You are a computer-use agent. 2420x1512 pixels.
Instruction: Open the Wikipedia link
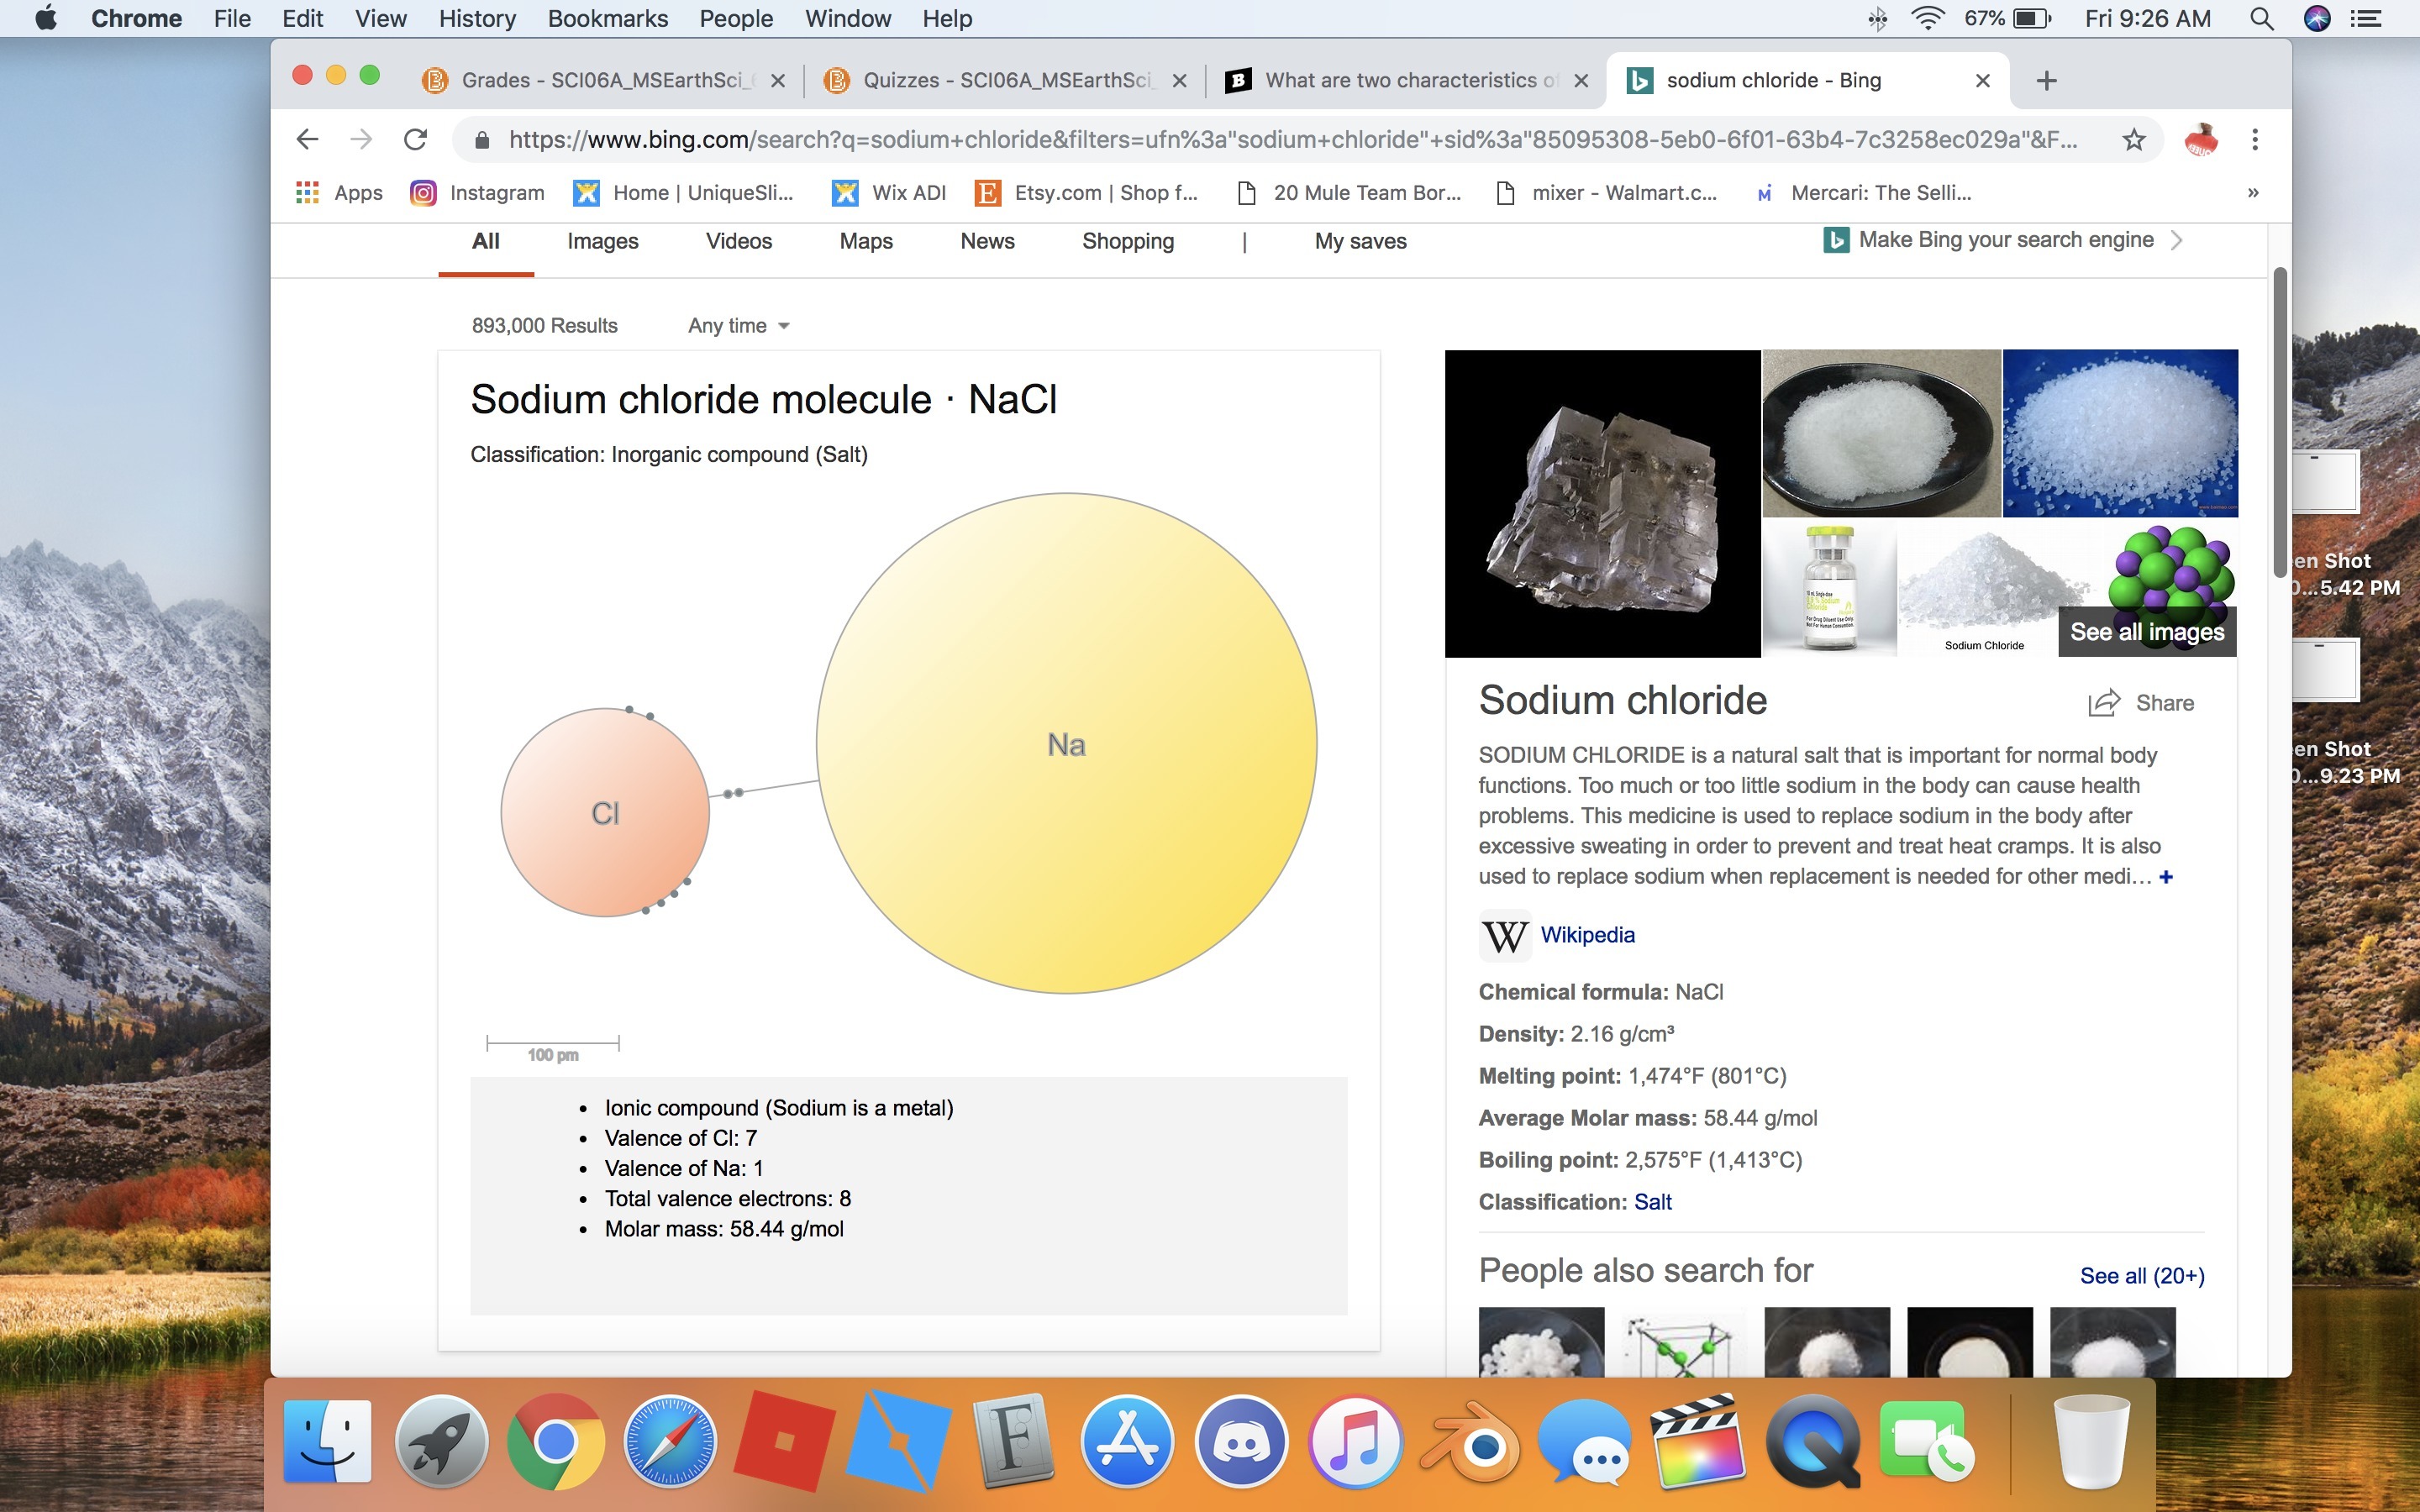pos(1587,935)
